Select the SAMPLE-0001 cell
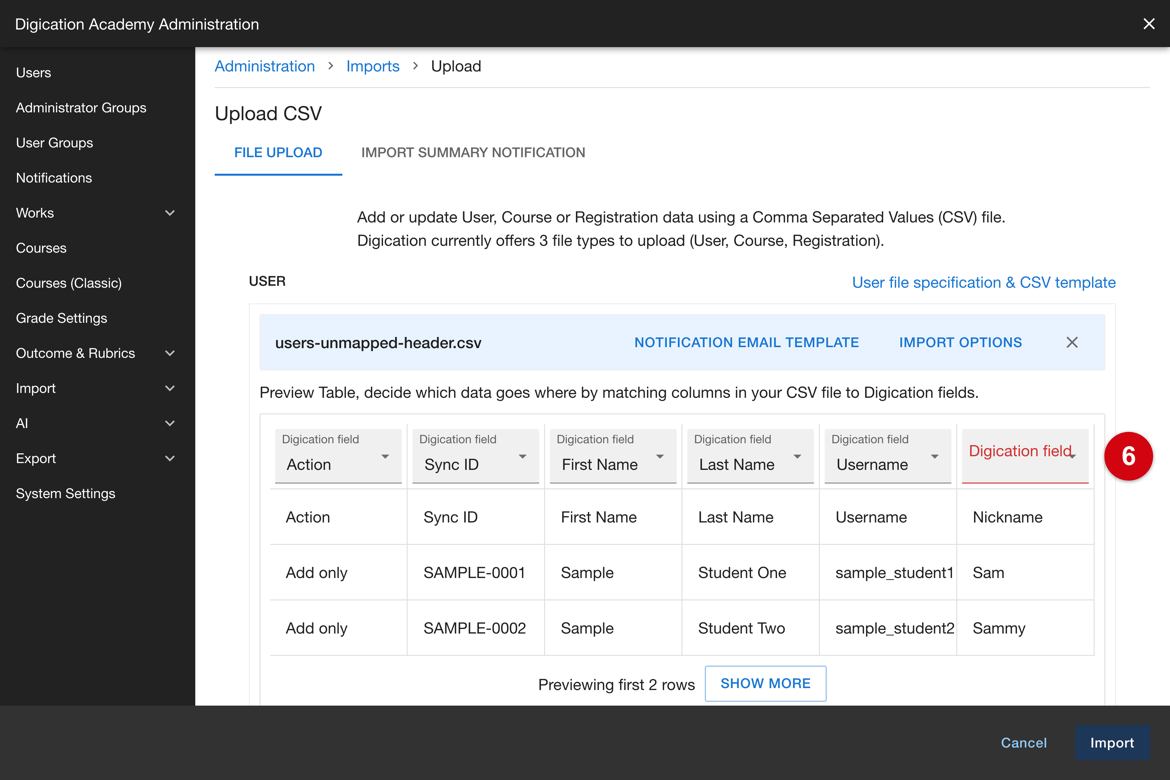The height and width of the screenshot is (780, 1170). (x=476, y=572)
